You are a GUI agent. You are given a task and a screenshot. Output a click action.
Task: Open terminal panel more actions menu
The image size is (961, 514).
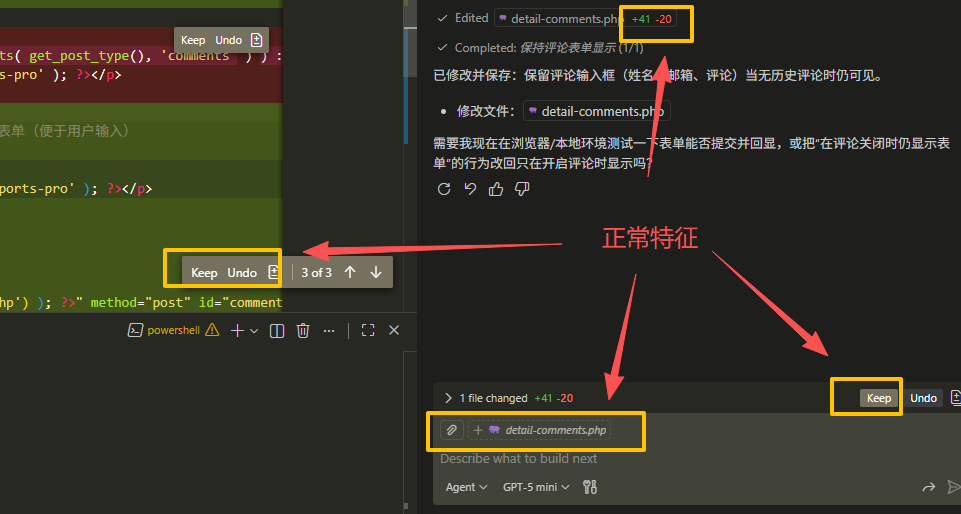coord(329,331)
